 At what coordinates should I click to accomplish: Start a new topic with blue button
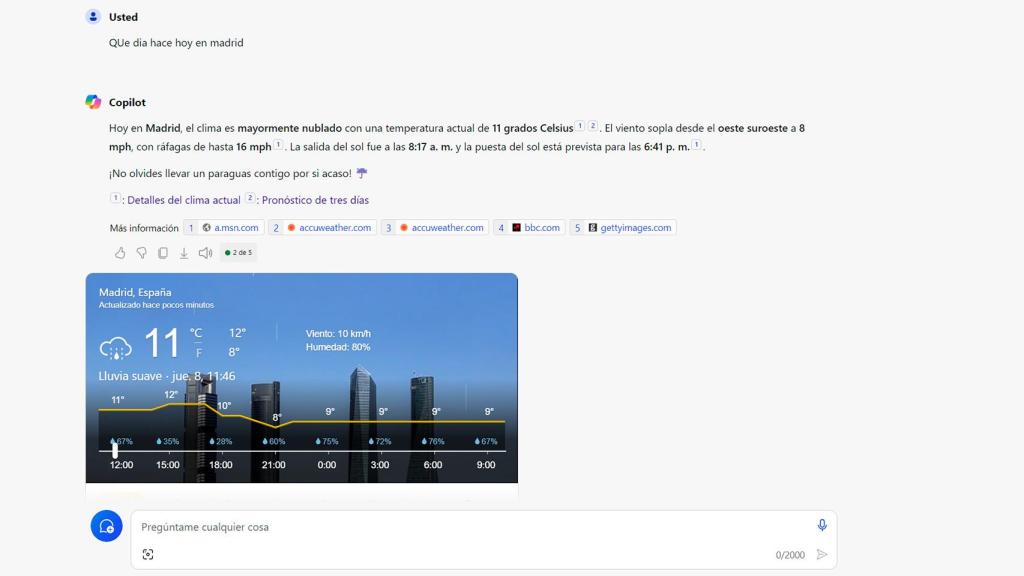click(x=106, y=526)
